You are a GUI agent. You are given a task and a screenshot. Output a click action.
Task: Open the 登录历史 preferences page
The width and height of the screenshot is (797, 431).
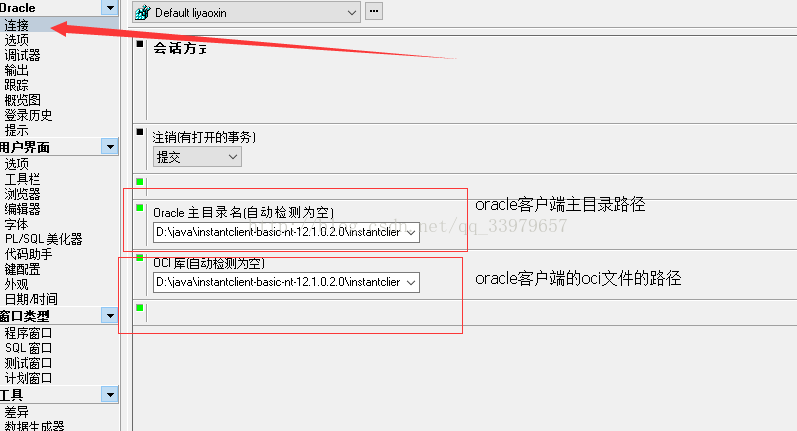click(28, 115)
